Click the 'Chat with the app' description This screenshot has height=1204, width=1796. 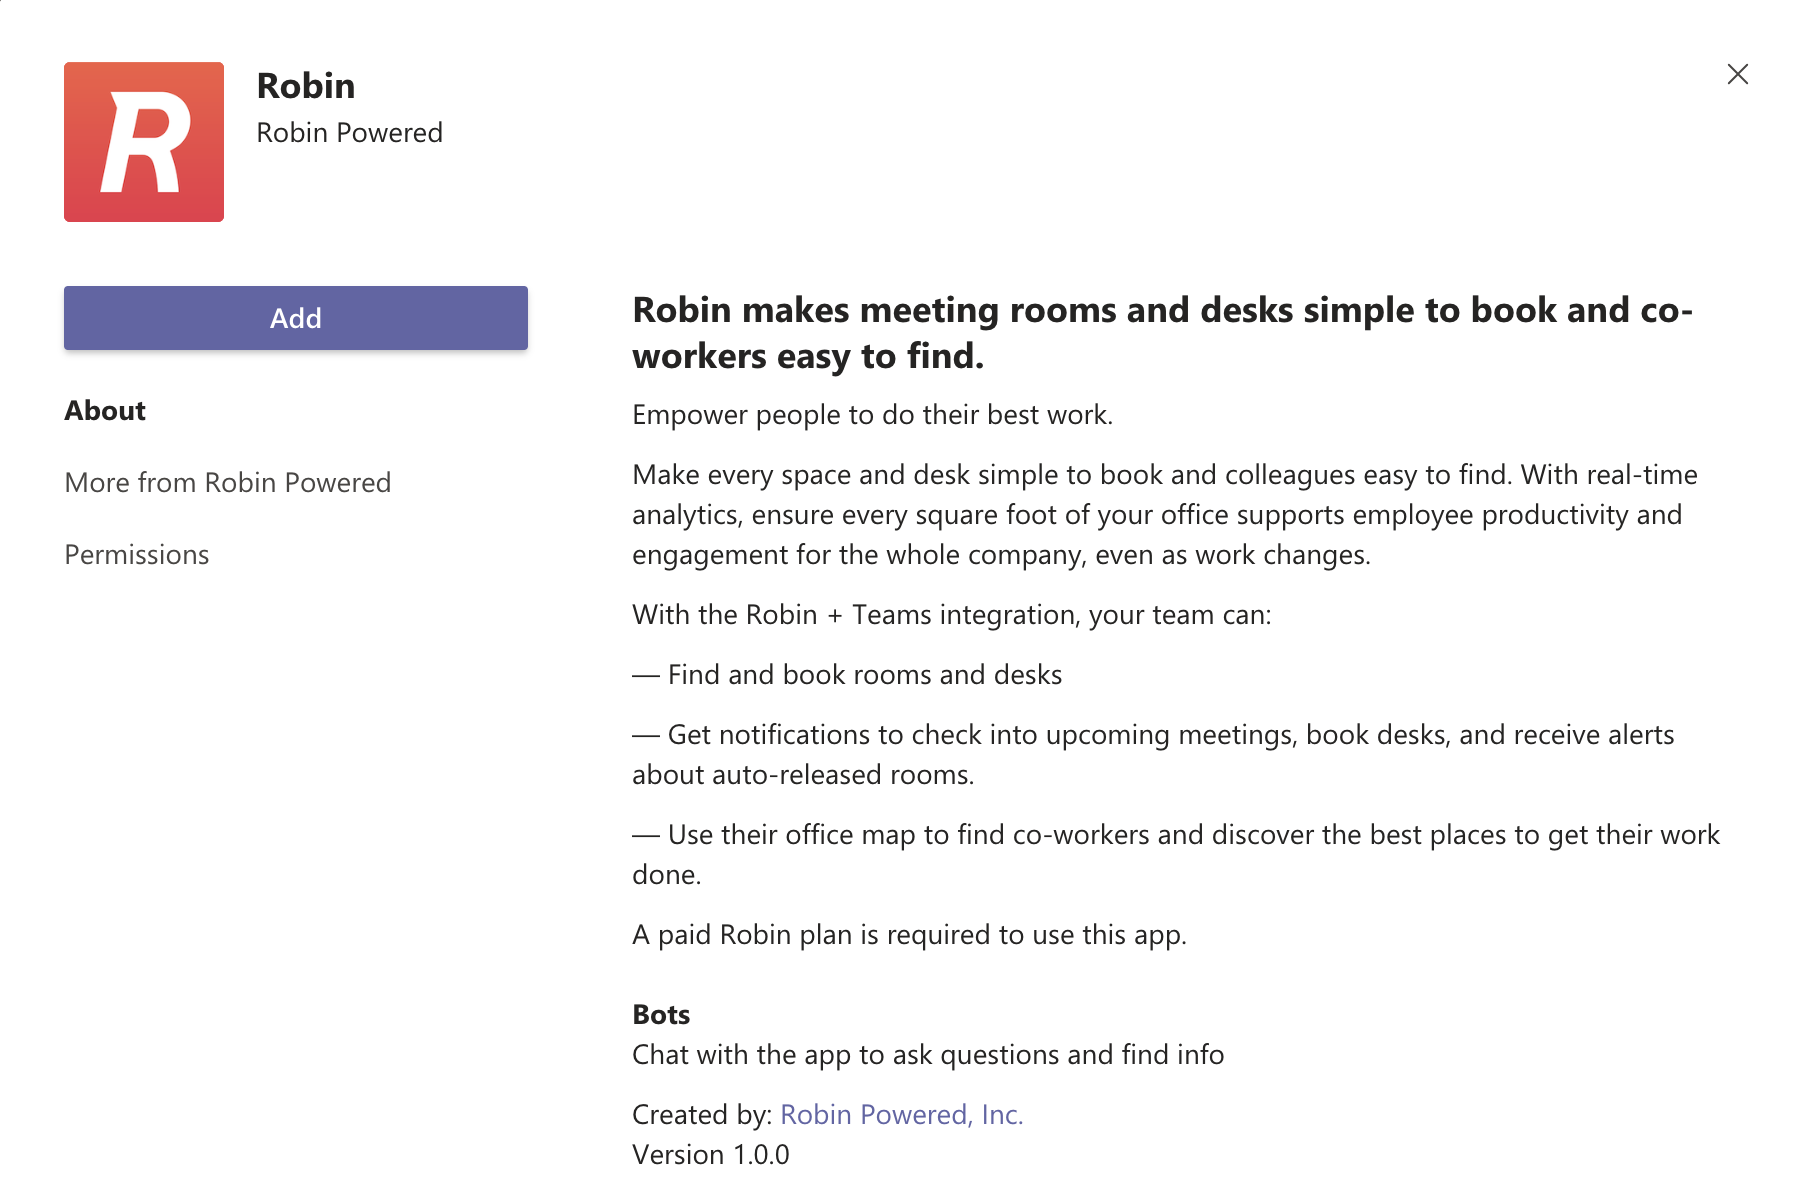click(x=927, y=1055)
